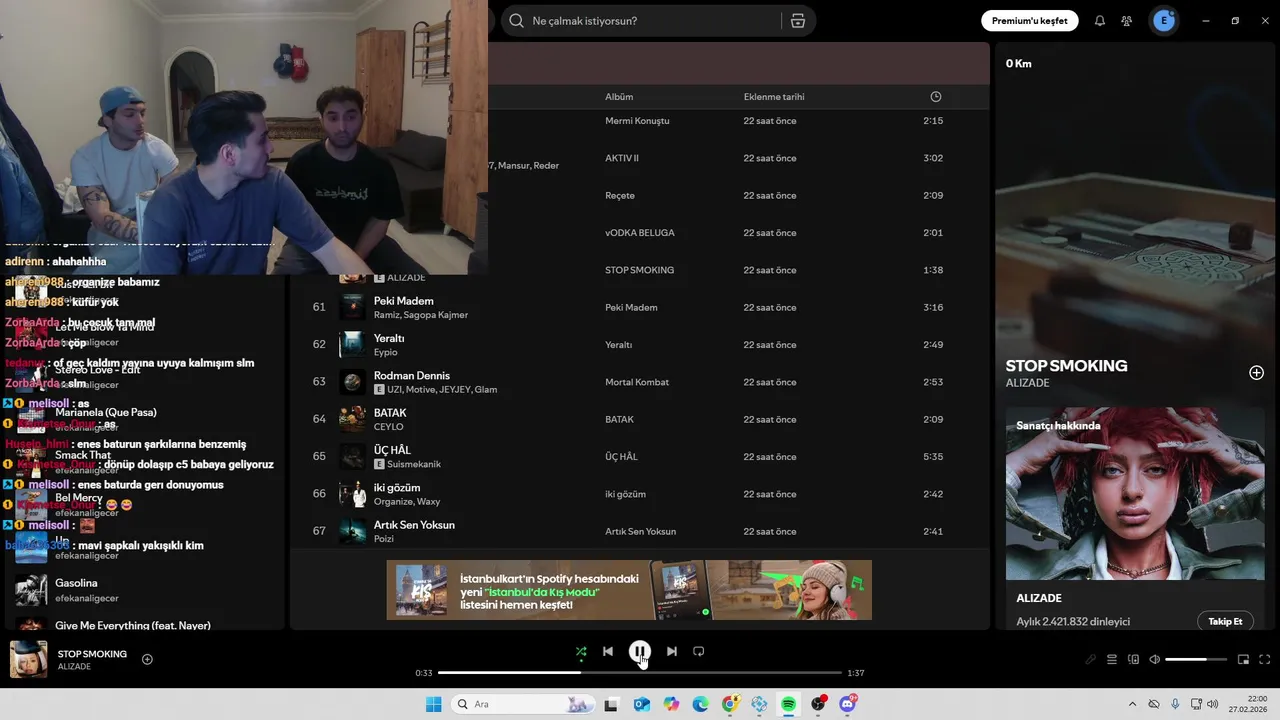
Task: Open Task View on the taskbar
Action: [x=611, y=704]
